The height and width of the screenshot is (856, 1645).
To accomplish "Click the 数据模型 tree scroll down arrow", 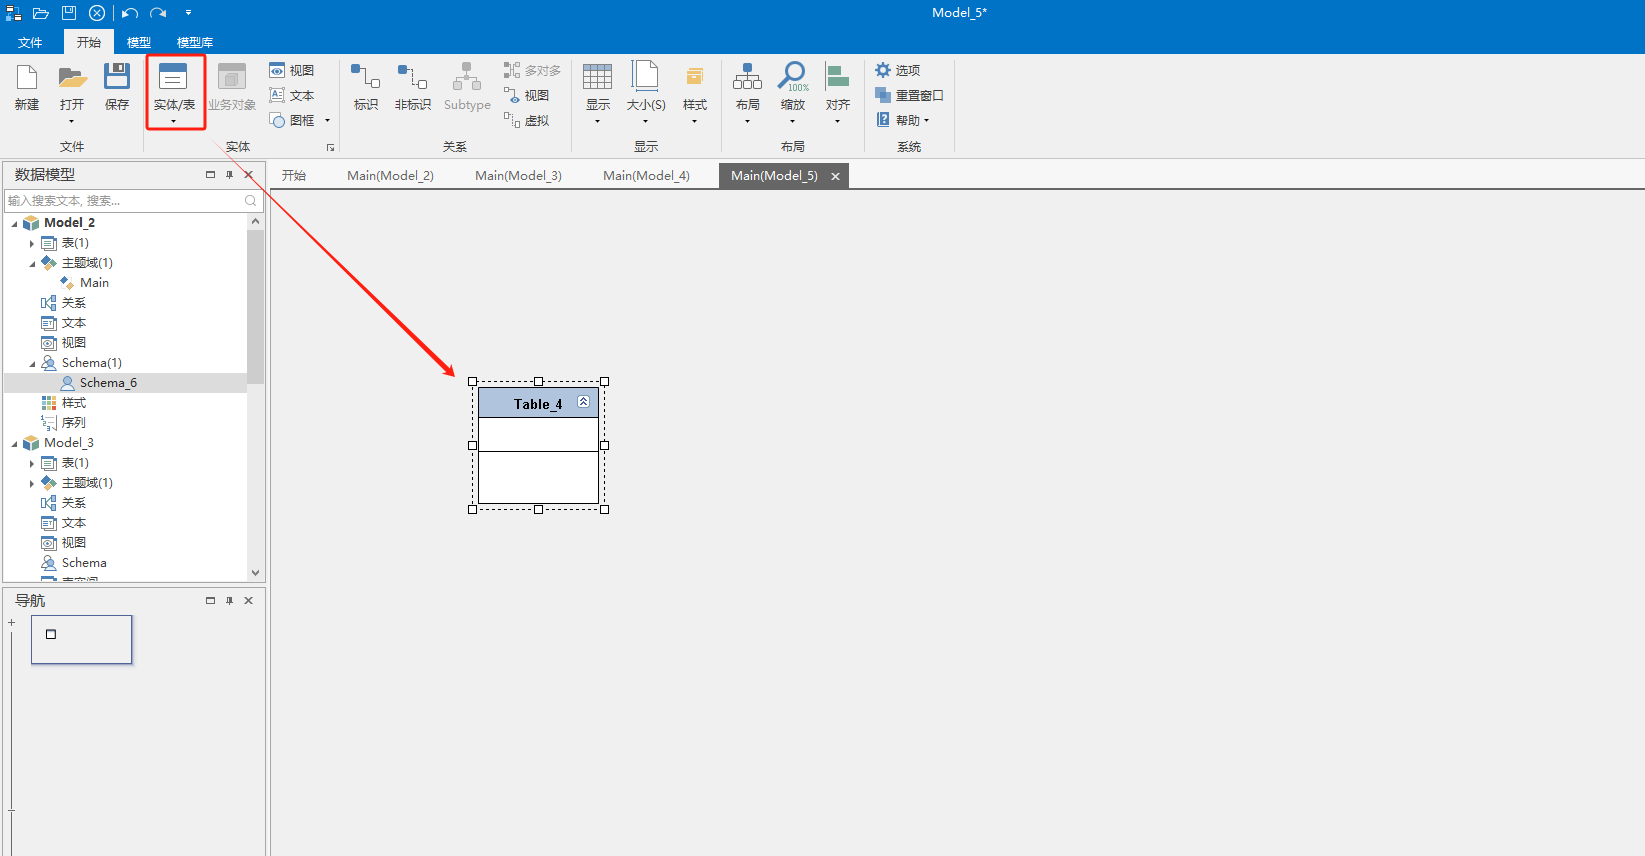I will pyautogui.click(x=256, y=573).
